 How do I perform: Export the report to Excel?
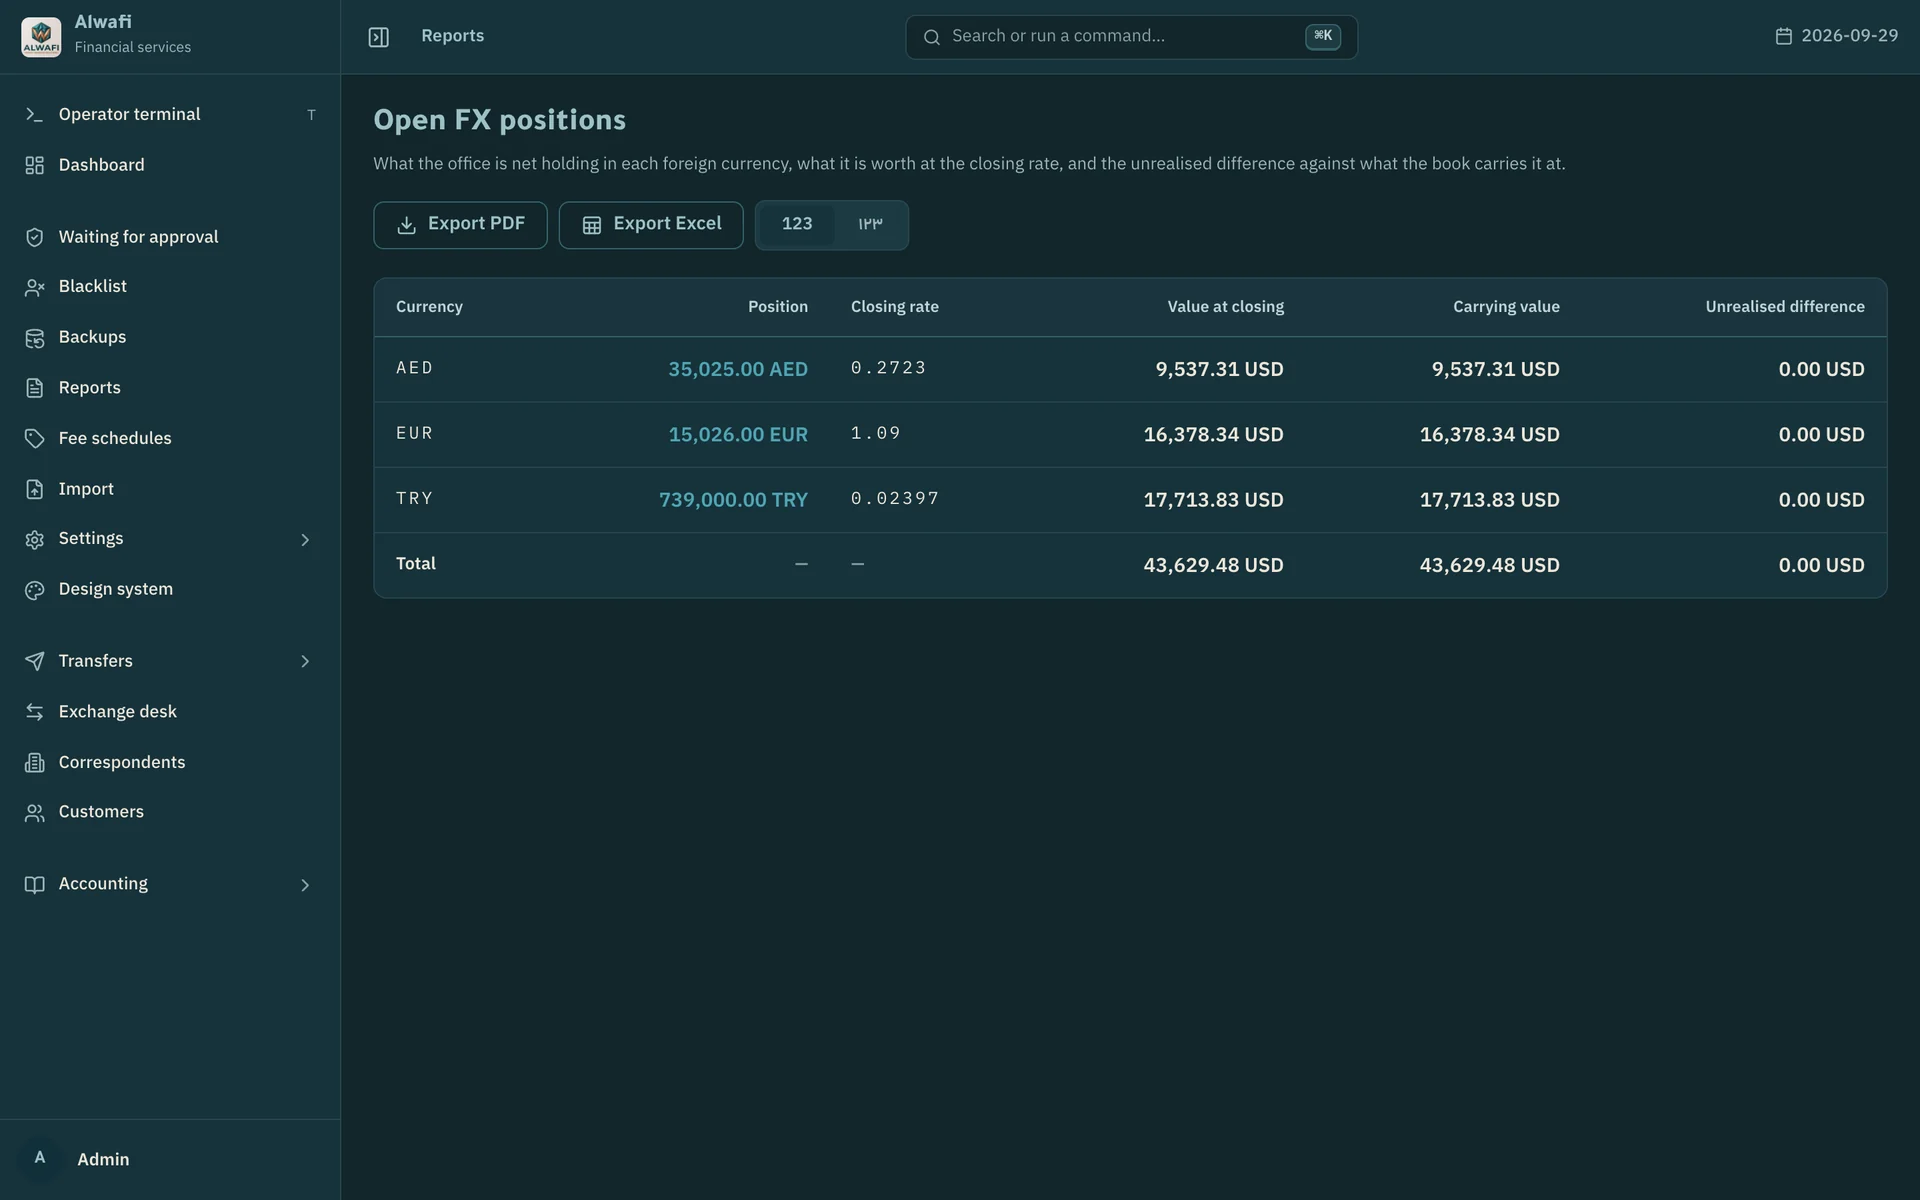[x=650, y=225]
